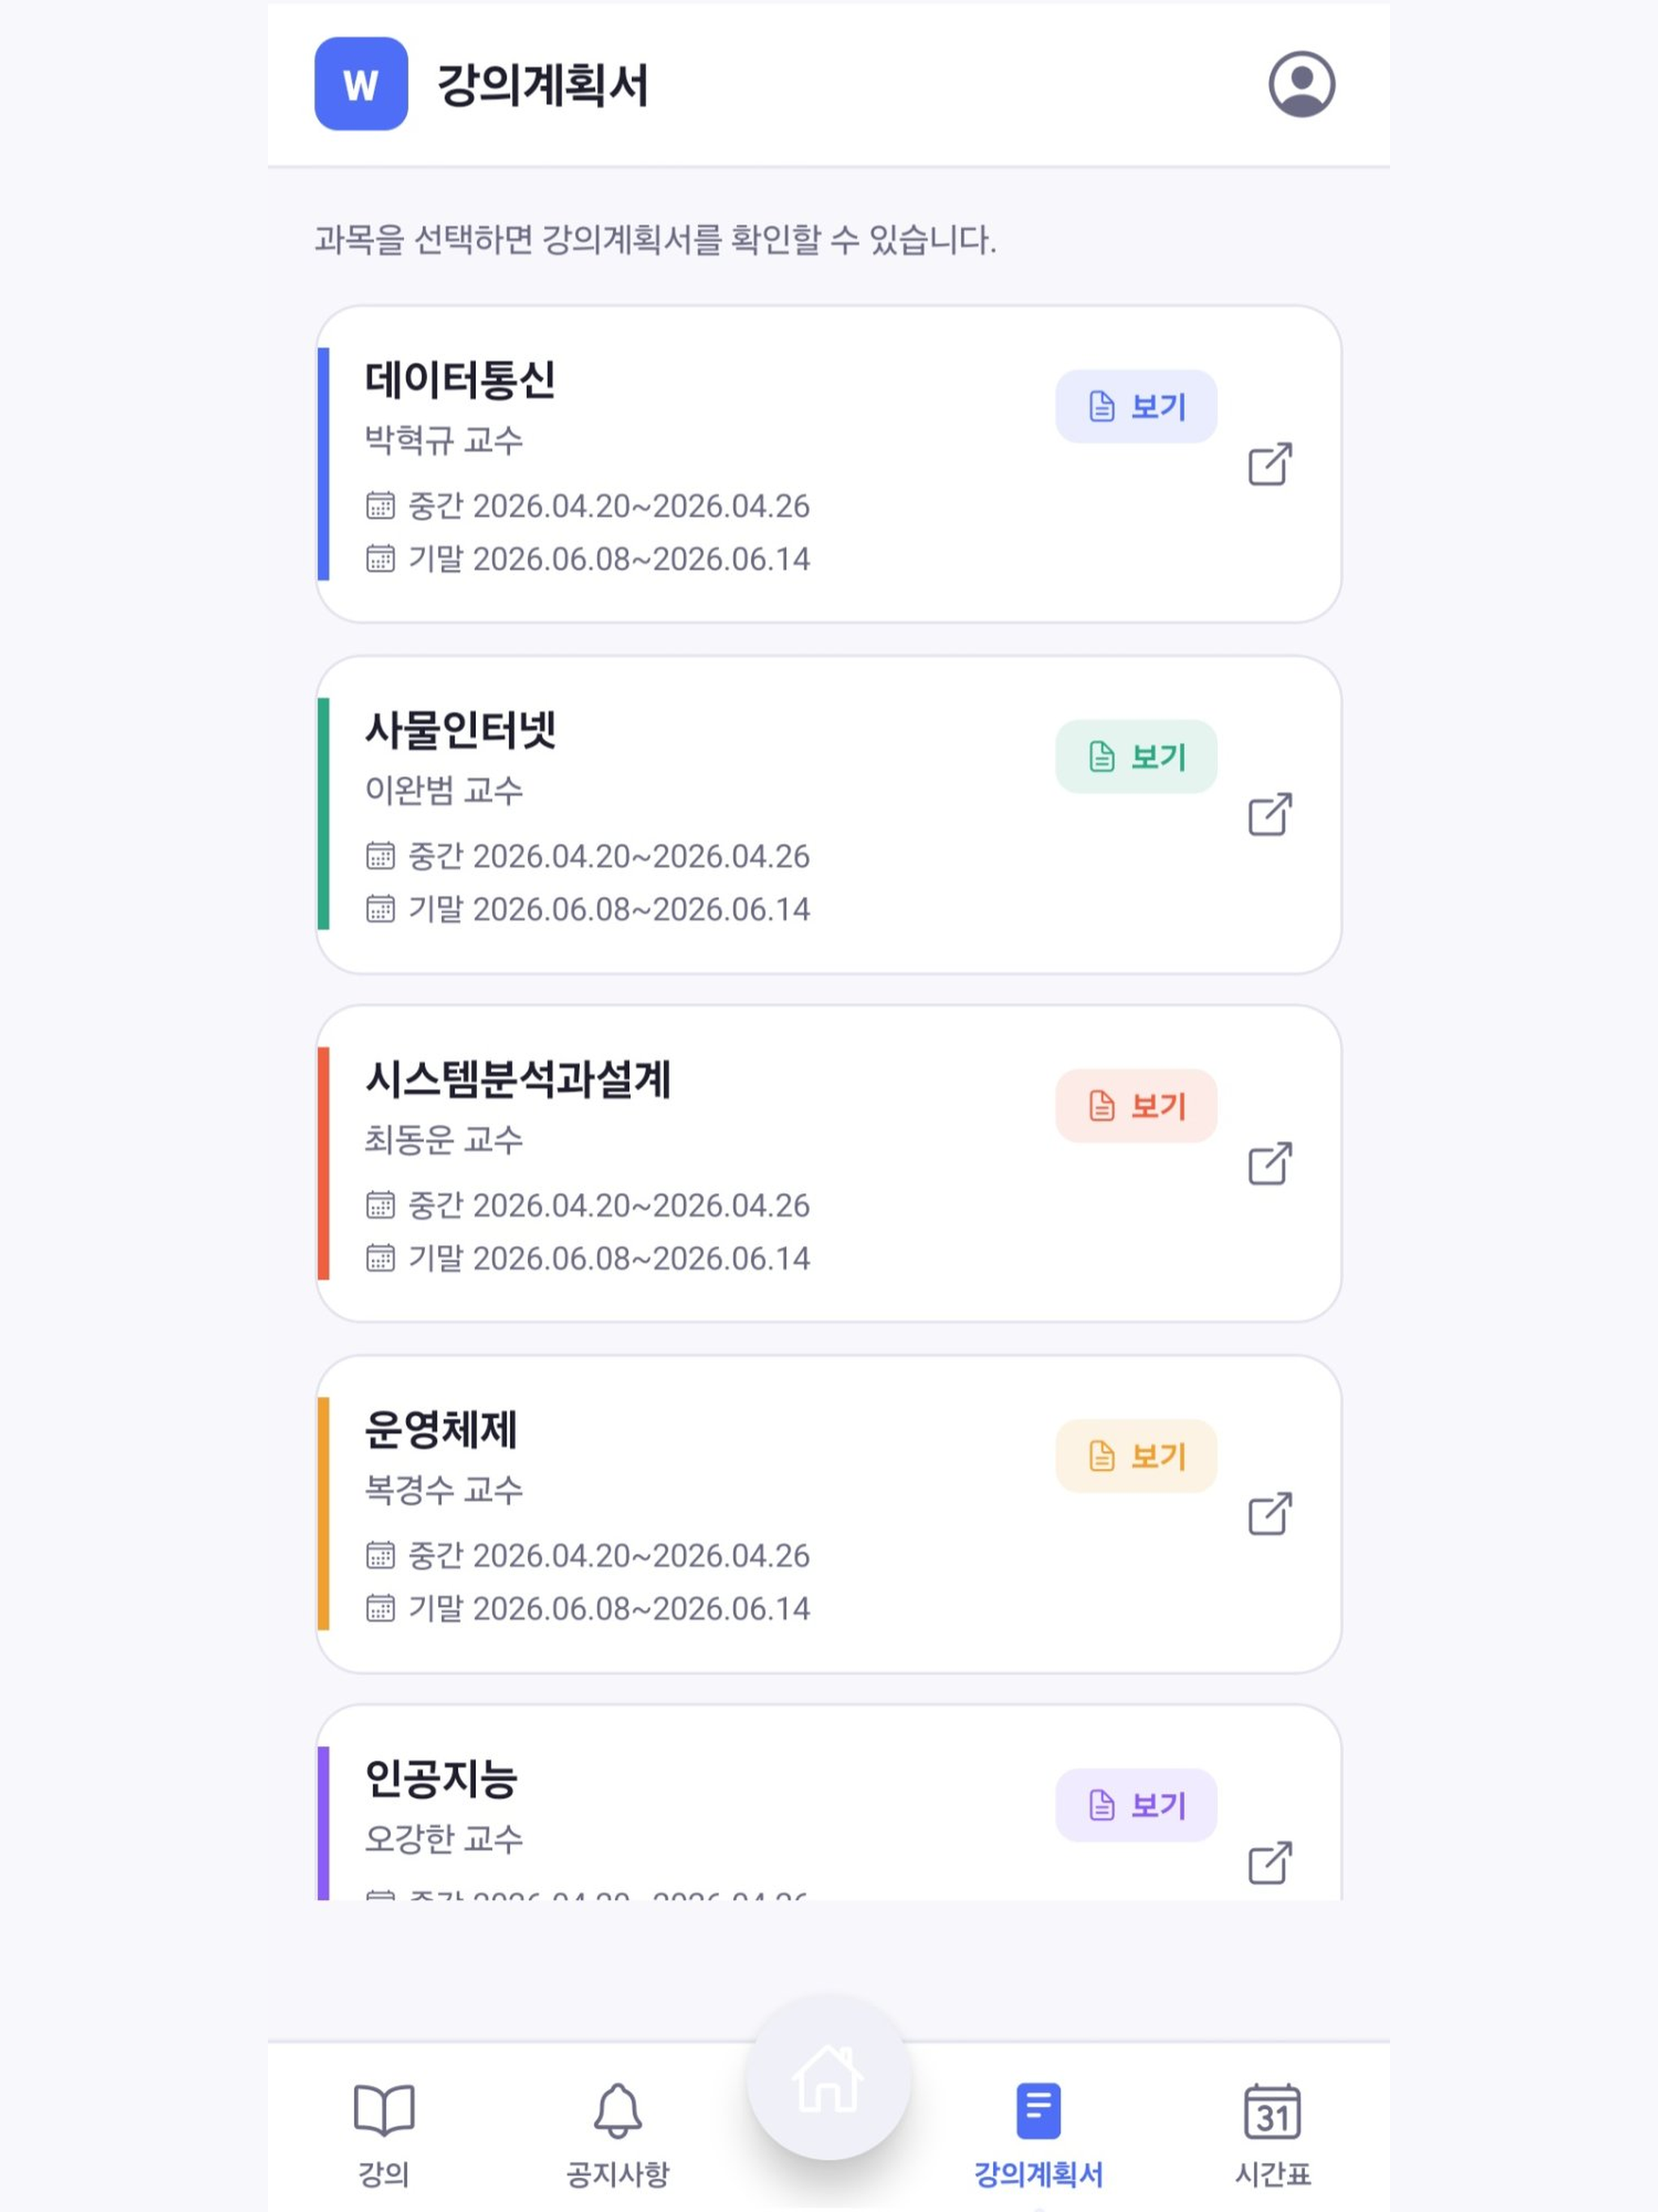Viewport: 1658px width, 2212px height.
Task: Open external link for 운영체제
Action: 1270,1513
